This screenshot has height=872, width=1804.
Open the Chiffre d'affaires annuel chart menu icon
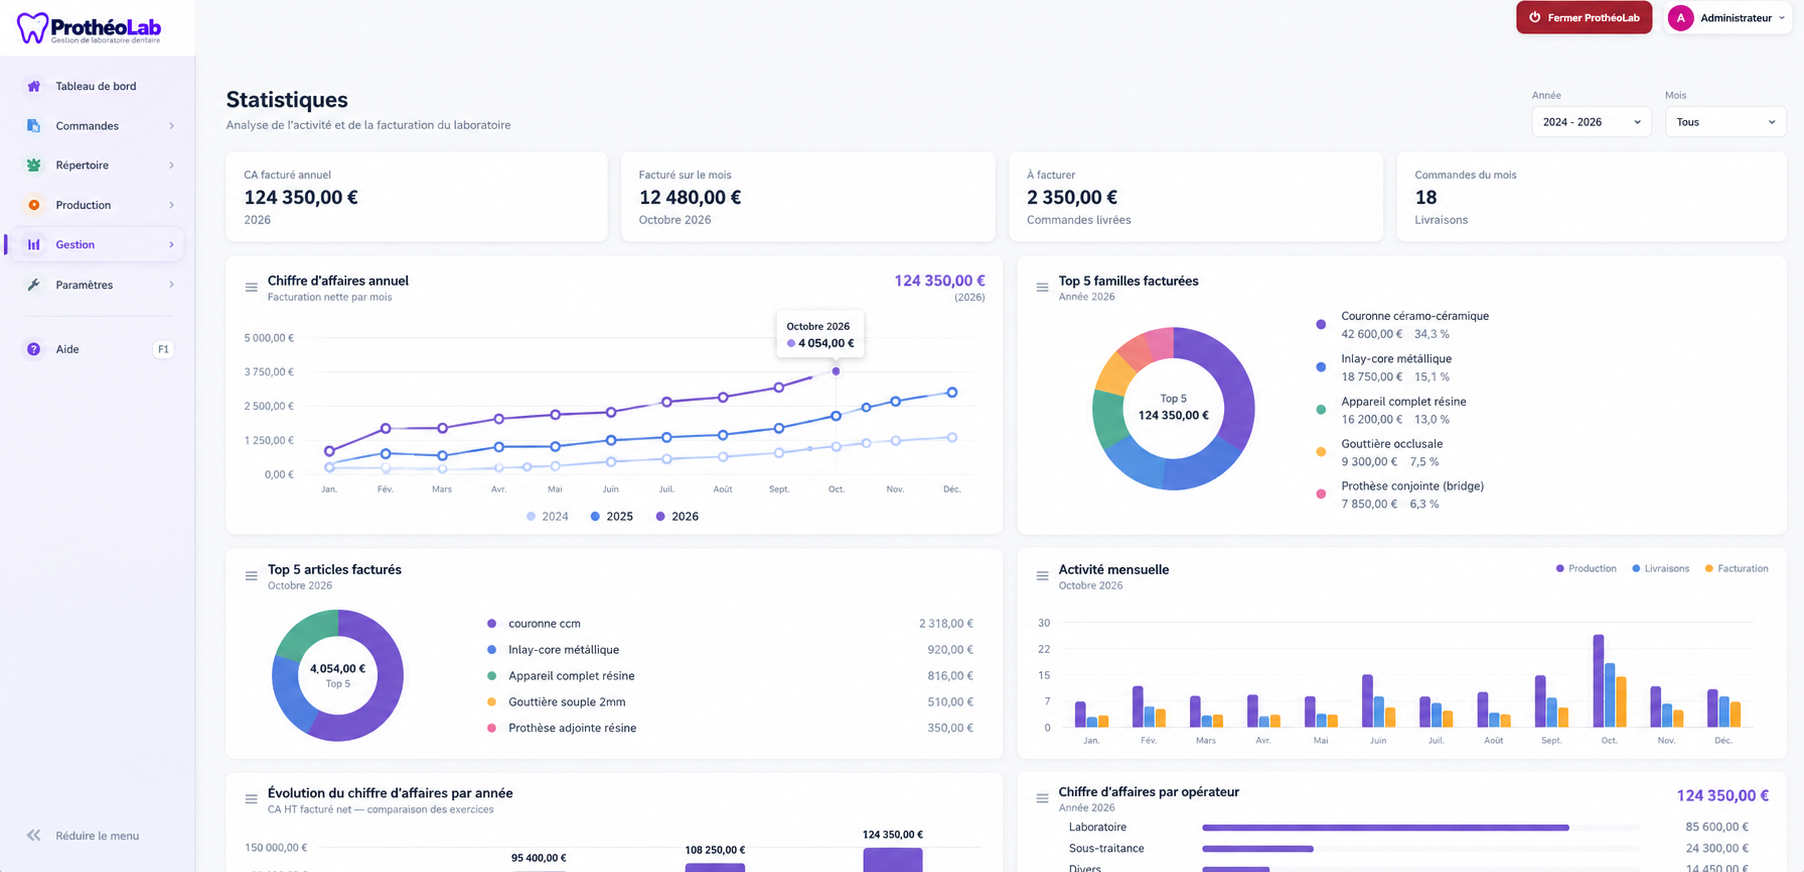[251, 287]
